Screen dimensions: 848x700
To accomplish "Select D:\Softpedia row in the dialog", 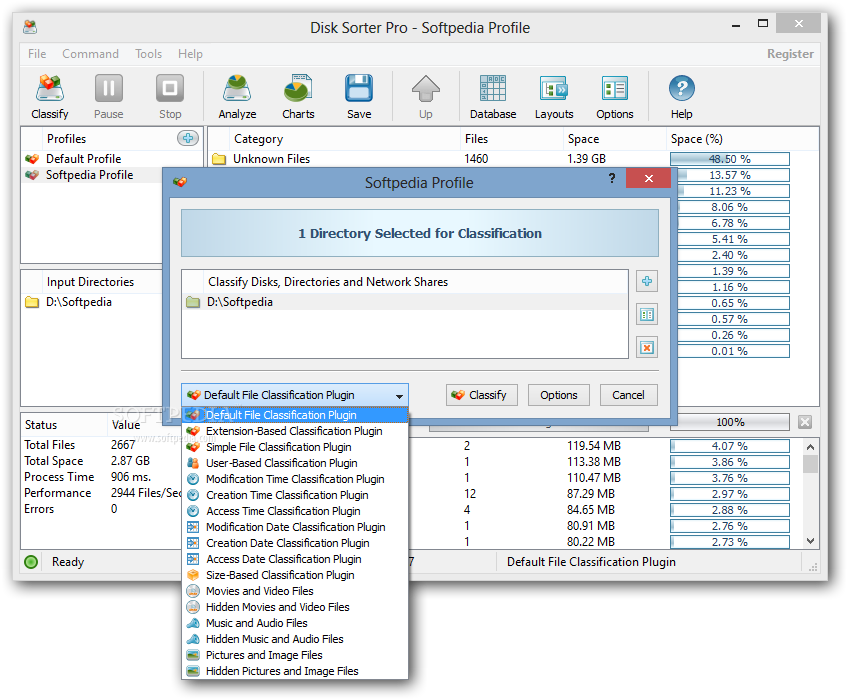I will click(405, 302).
